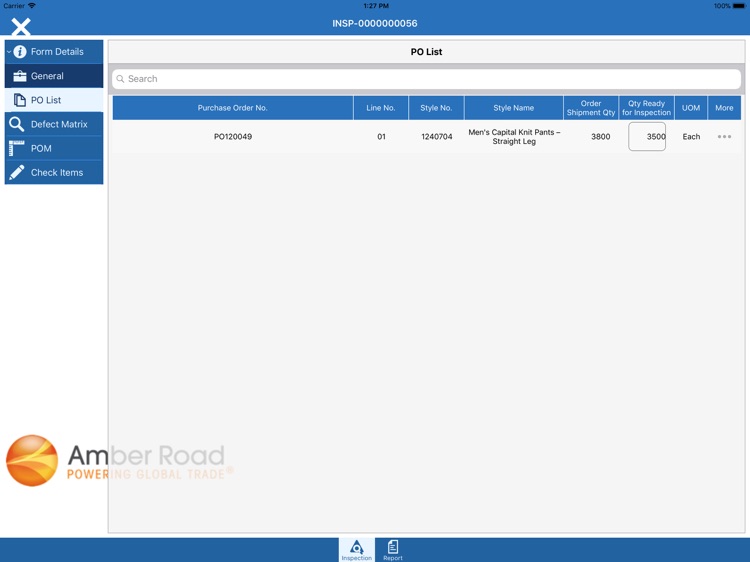Select the Form Details header label

point(57,52)
